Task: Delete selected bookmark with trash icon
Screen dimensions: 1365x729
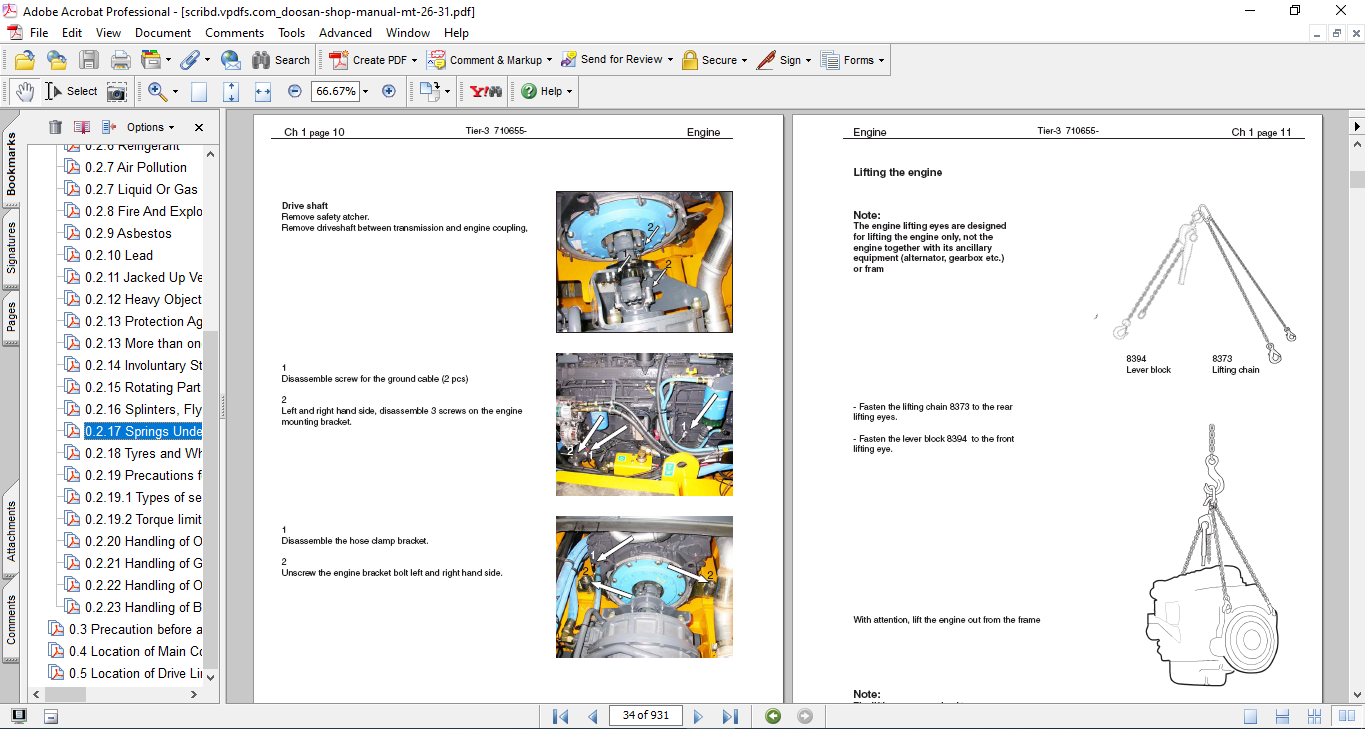Action: click(55, 127)
